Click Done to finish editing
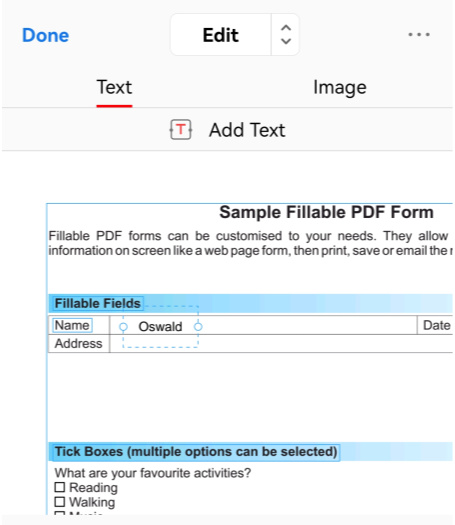 point(46,35)
